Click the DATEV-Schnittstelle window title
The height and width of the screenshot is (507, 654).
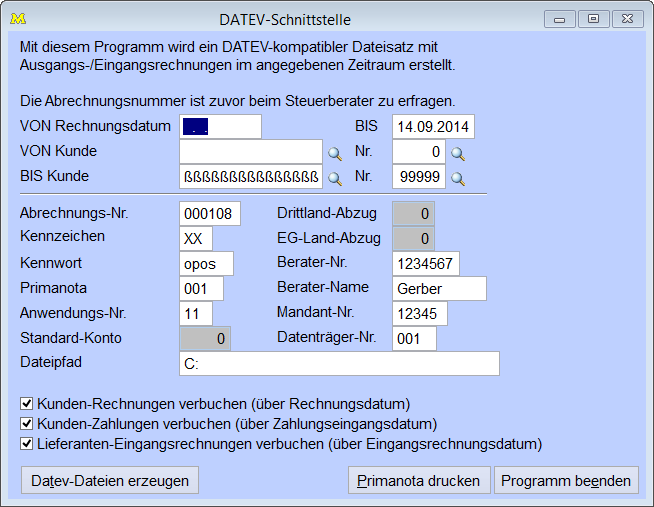(x=285, y=20)
